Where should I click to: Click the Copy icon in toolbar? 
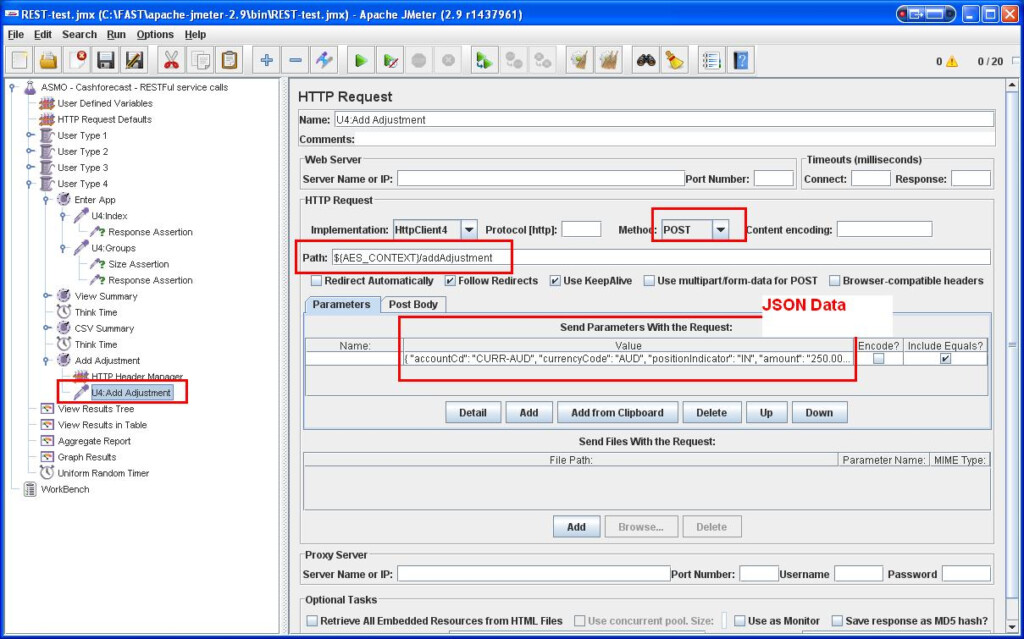tap(200, 61)
